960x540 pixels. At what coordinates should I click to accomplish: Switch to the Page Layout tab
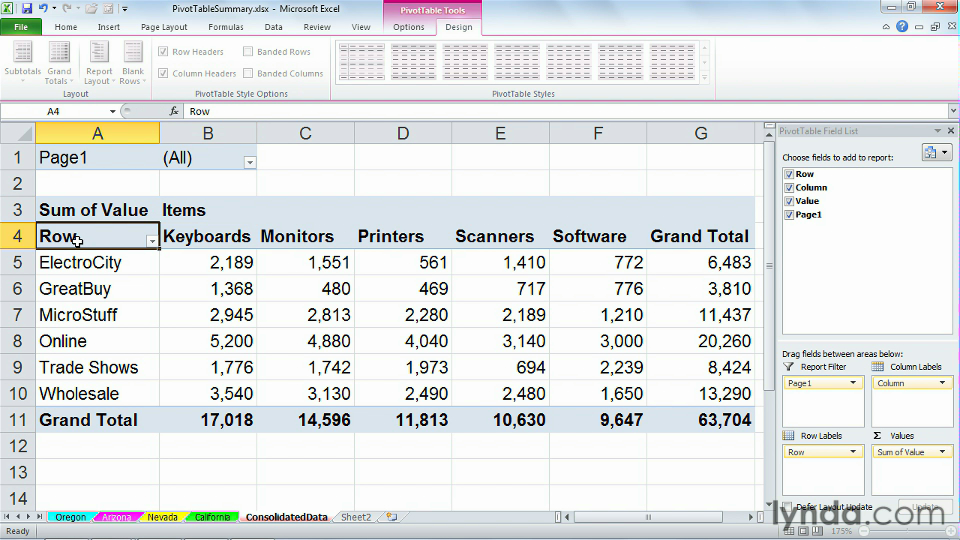click(x=164, y=27)
